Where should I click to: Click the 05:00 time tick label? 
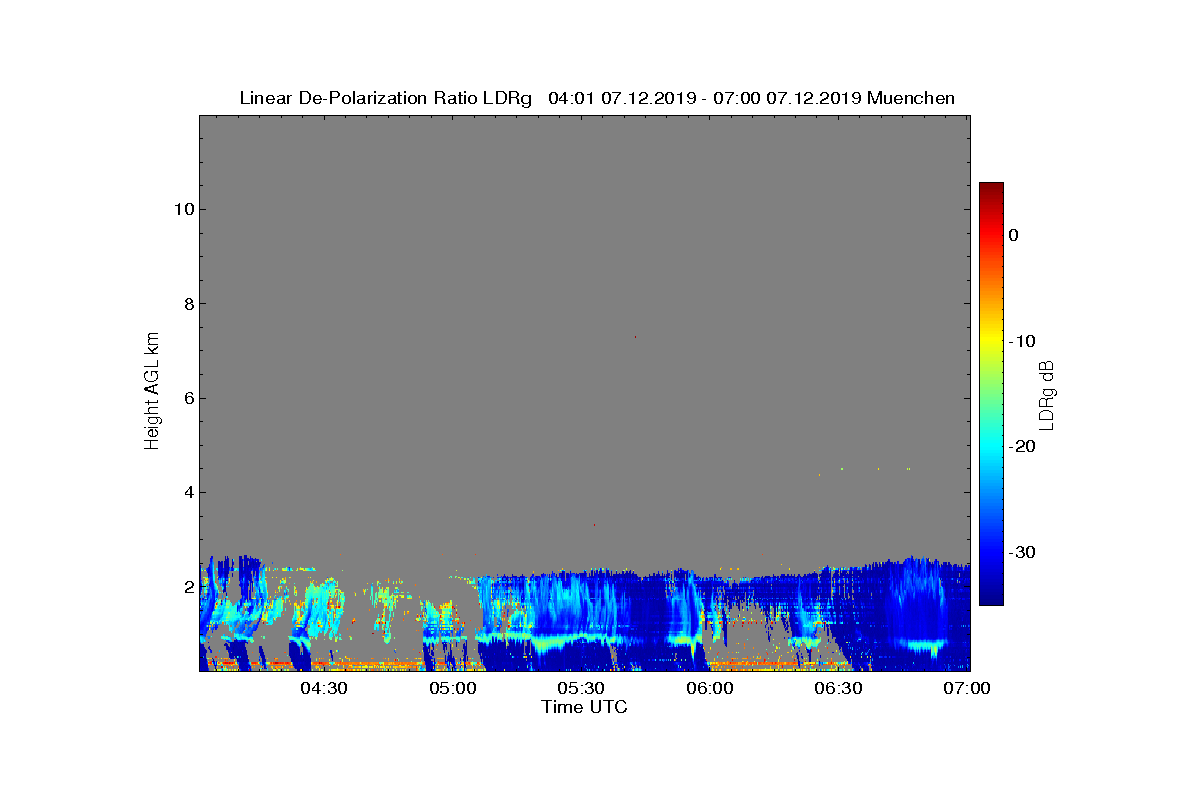[x=453, y=688]
